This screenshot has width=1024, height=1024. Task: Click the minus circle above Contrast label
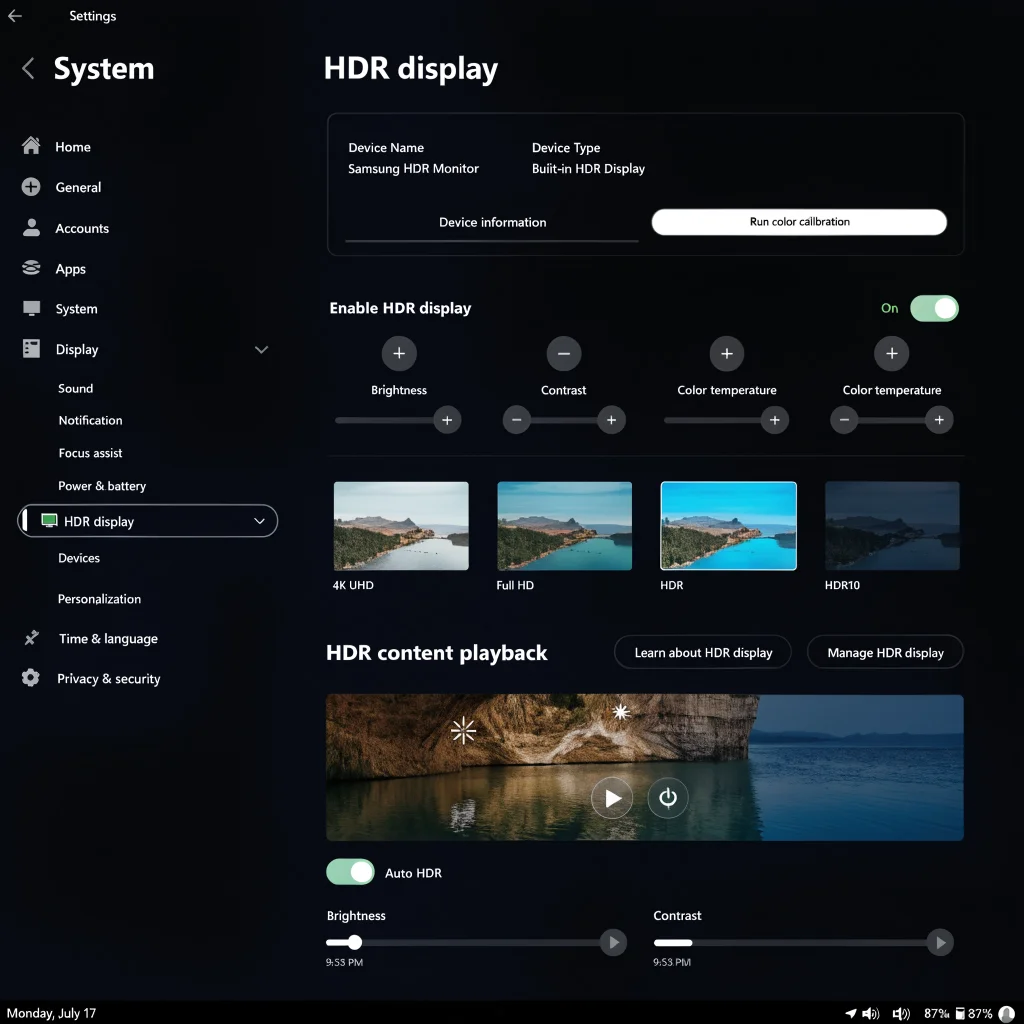point(564,353)
